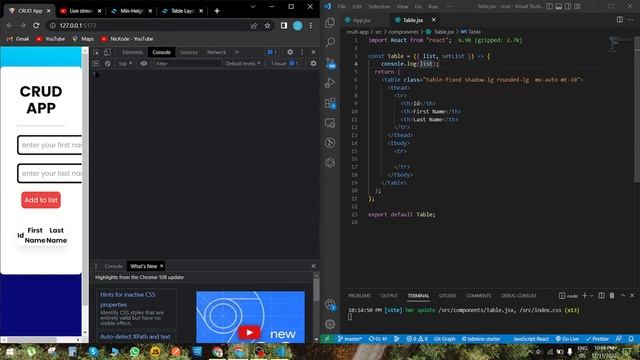Switch to the OUTPUT panel tab
This screenshot has height=360, width=640.
tap(389, 296)
